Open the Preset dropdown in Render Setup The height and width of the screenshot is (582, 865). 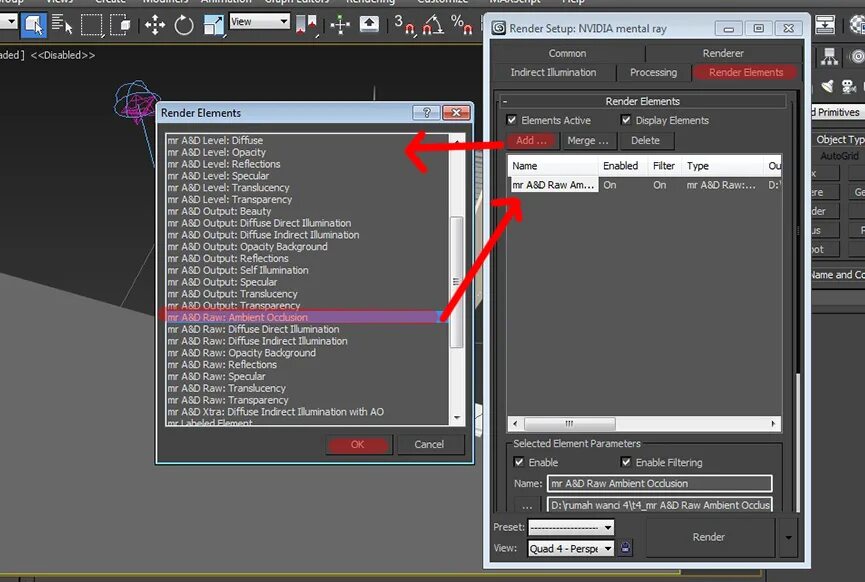point(570,527)
